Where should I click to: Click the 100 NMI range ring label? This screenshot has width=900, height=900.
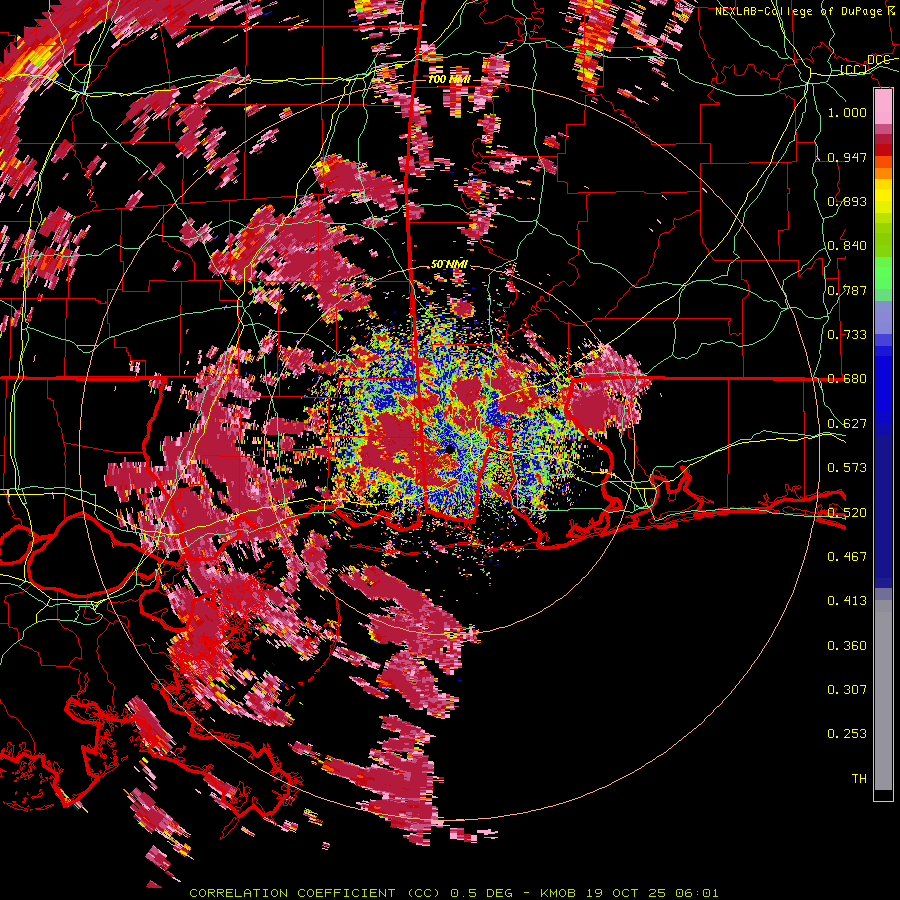click(449, 79)
